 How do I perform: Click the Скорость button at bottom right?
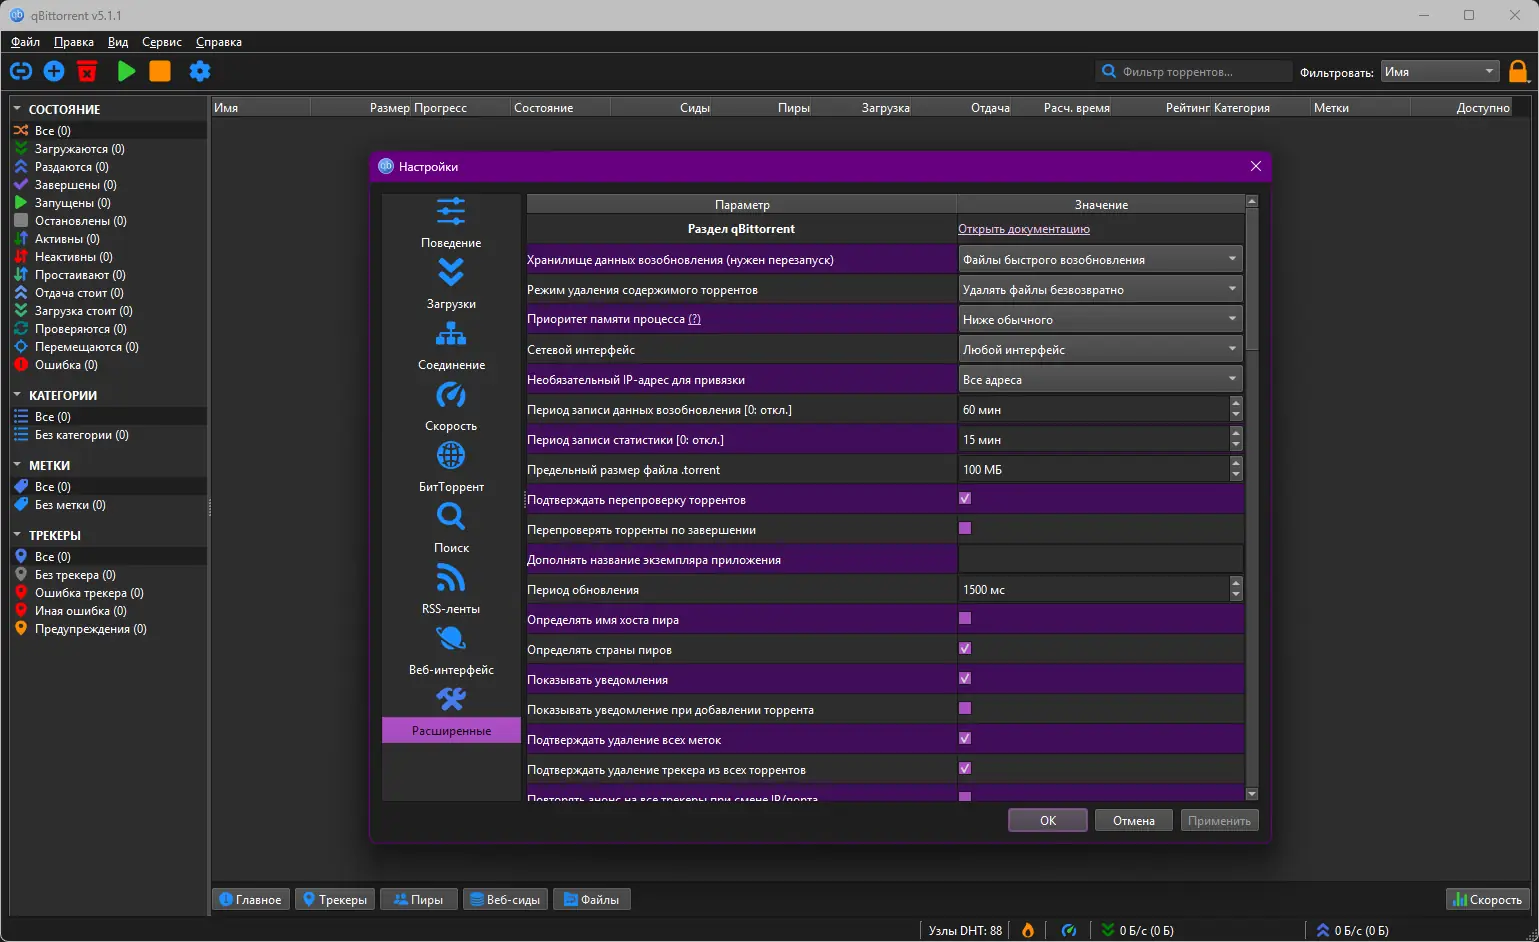[1488, 899]
